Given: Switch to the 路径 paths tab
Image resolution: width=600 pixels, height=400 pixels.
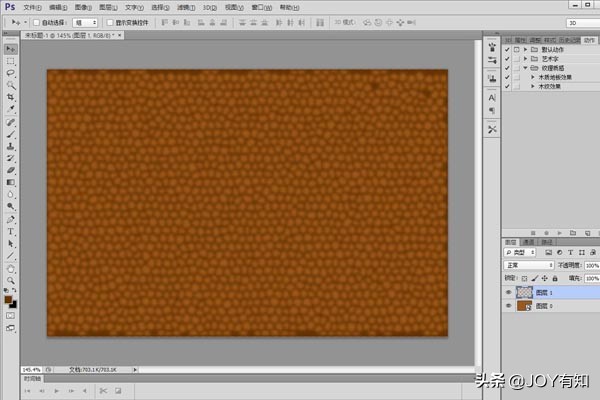Looking at the screenshot, I should pos(547,242).
